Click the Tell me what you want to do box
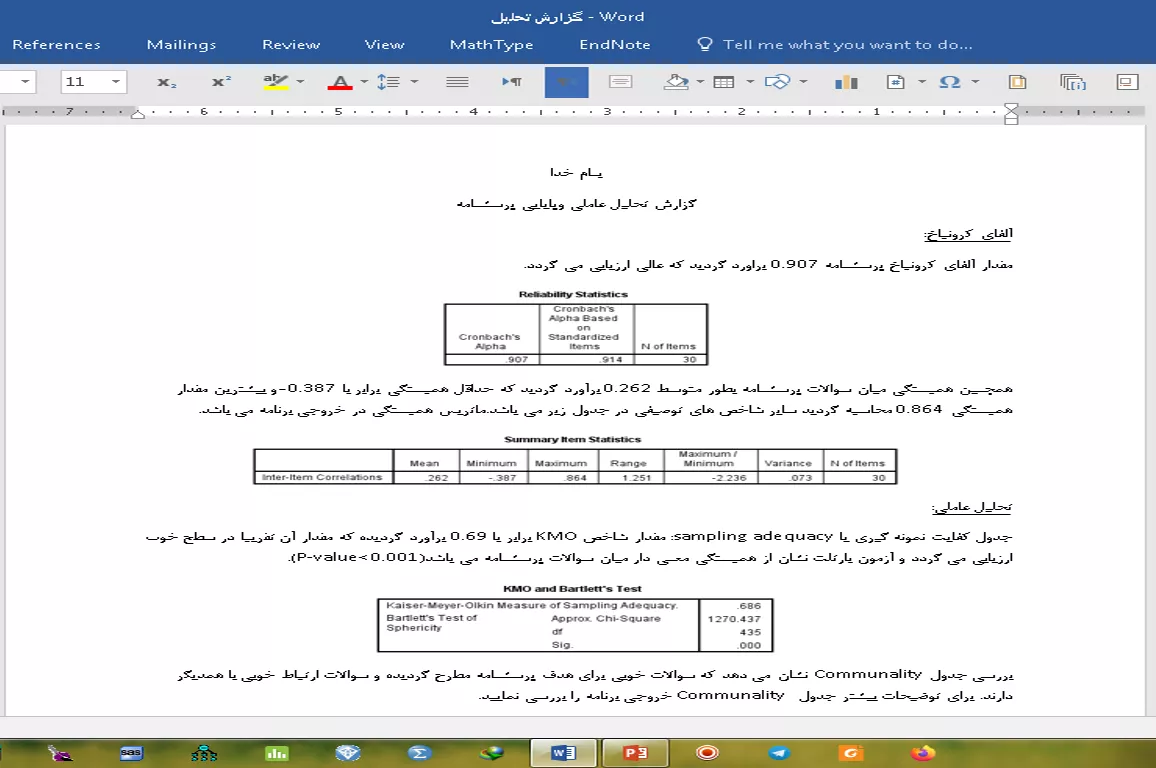The image size is (1156, 768). pyautogui.click(x=846, y=44)
